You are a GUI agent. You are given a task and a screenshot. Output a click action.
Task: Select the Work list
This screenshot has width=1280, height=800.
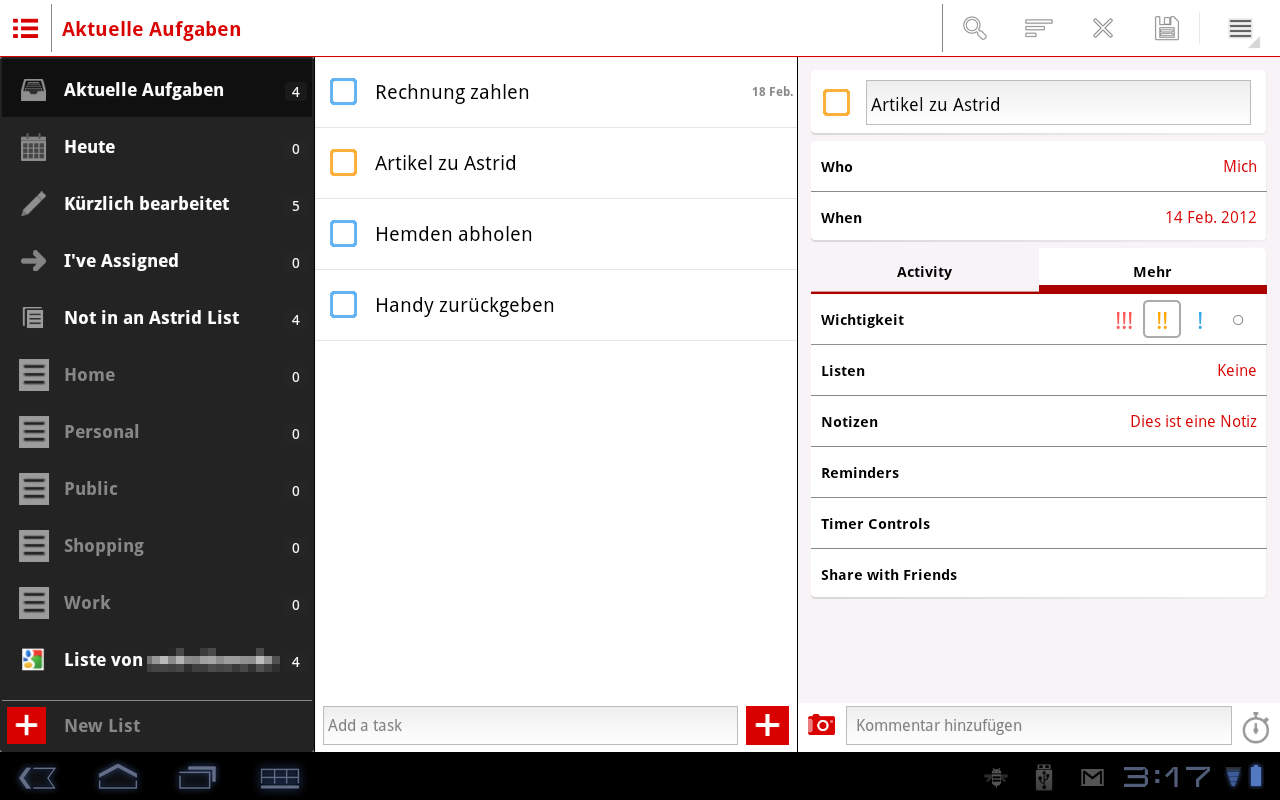pos(157,603)
